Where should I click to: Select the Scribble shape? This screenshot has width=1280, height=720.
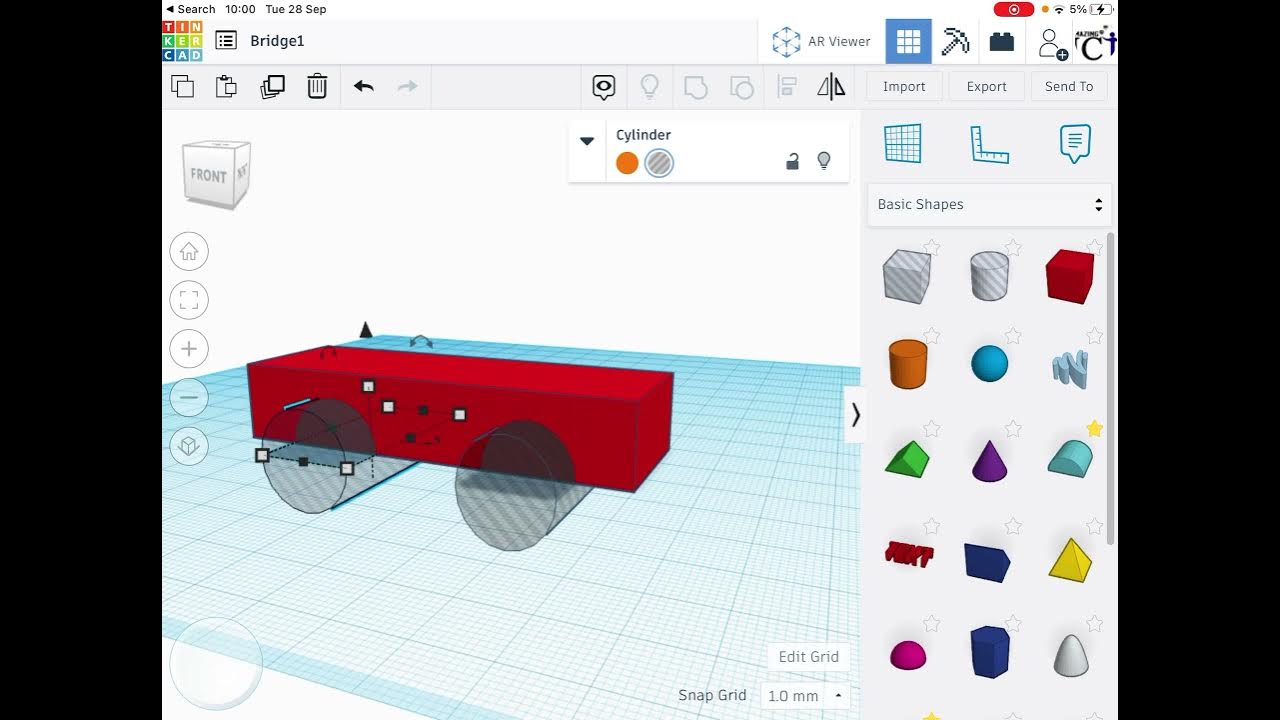[1069, 368]
